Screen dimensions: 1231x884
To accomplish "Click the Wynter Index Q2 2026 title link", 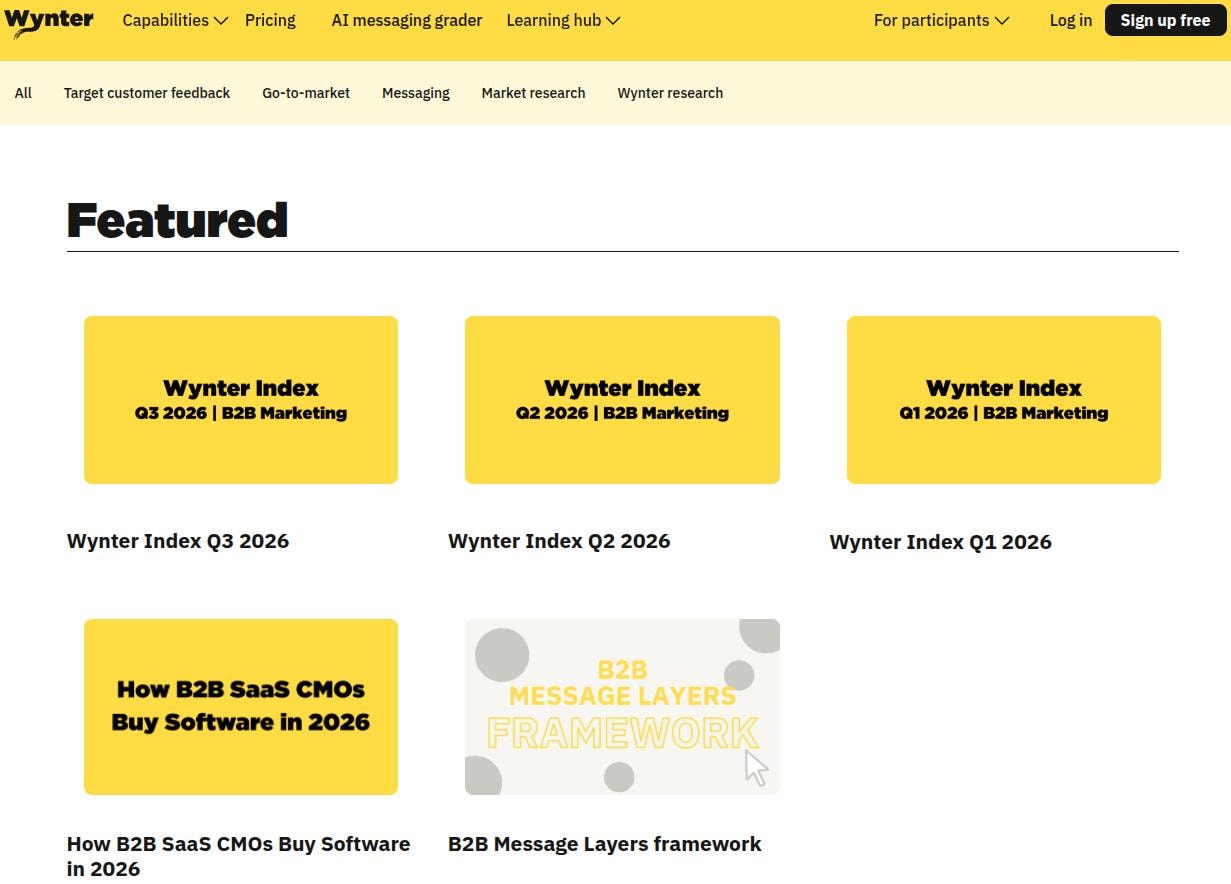I will [559, 541].
